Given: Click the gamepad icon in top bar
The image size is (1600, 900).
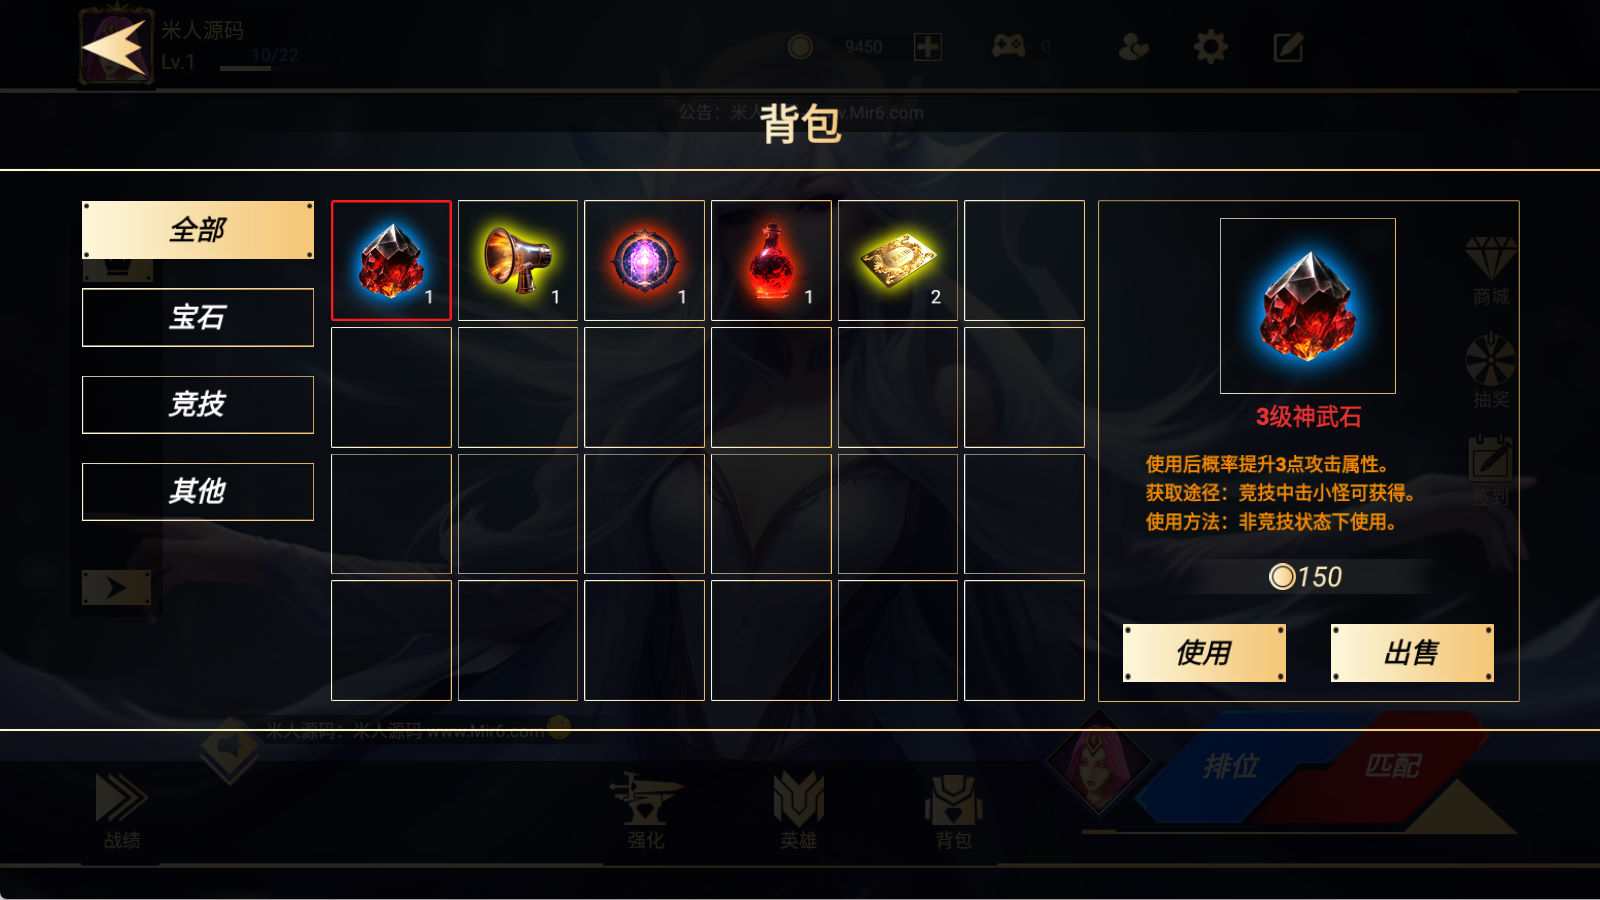Looking at the screenshot, I should click(x=1008, y=46).
